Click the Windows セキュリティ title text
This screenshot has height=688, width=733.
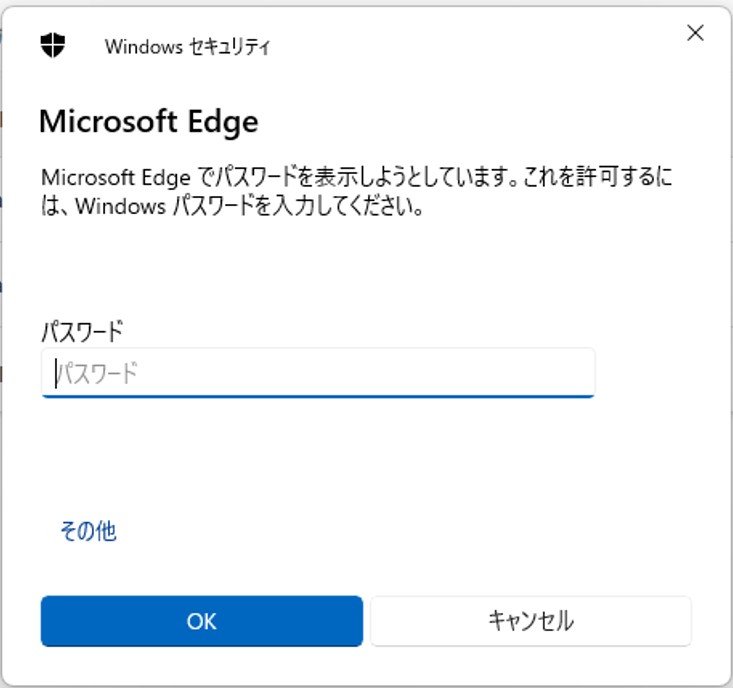click(x=187, y=47)
